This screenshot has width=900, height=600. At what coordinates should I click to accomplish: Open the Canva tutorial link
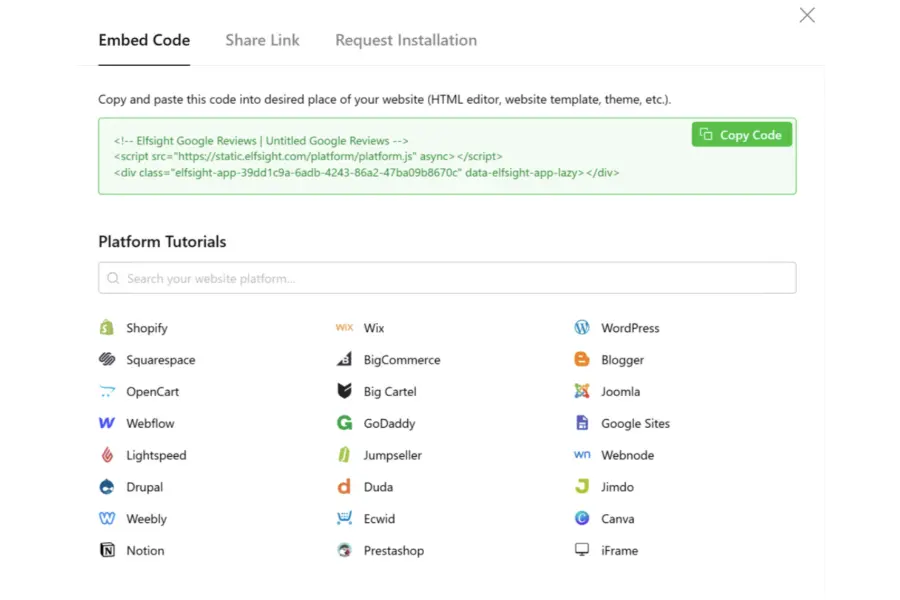coord(618,518)
